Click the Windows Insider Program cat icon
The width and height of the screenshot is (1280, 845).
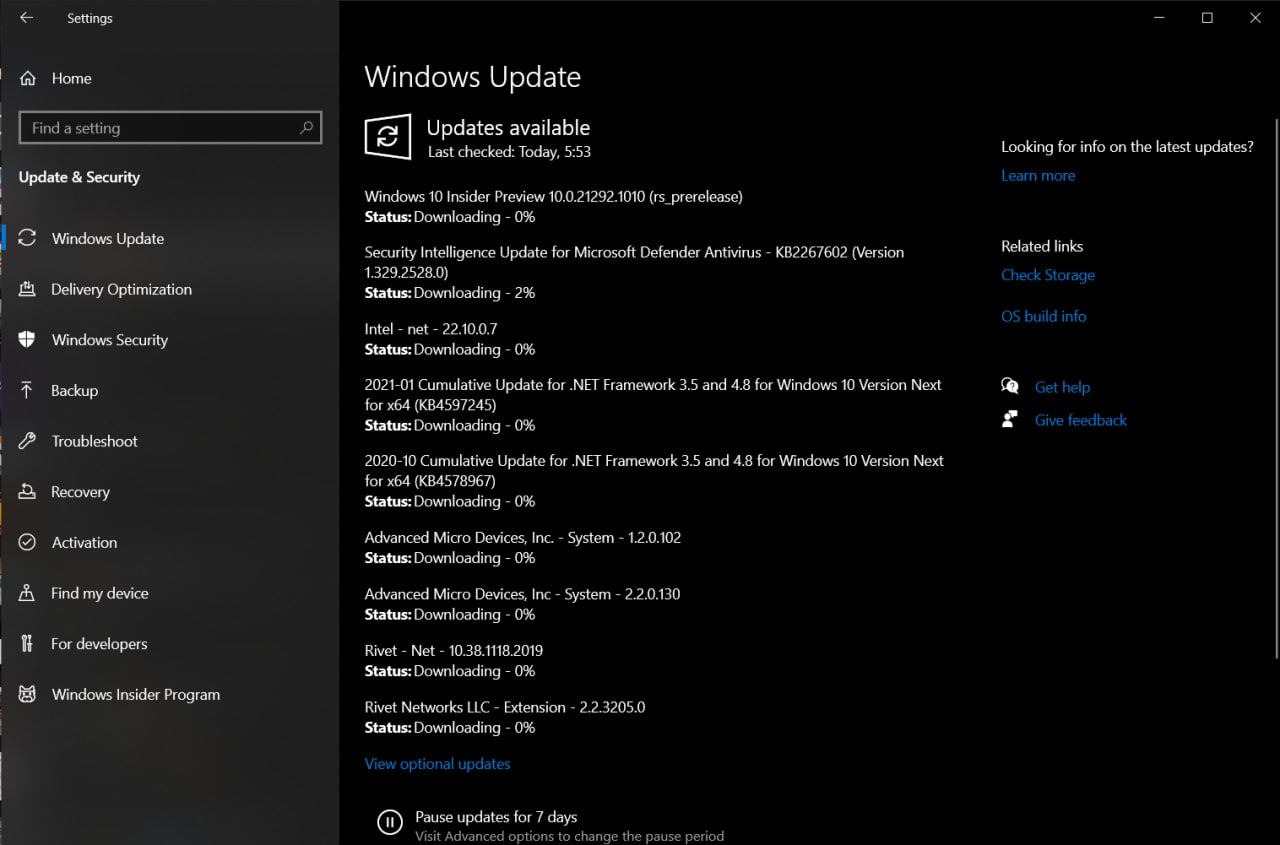click(x=28, y=694)
